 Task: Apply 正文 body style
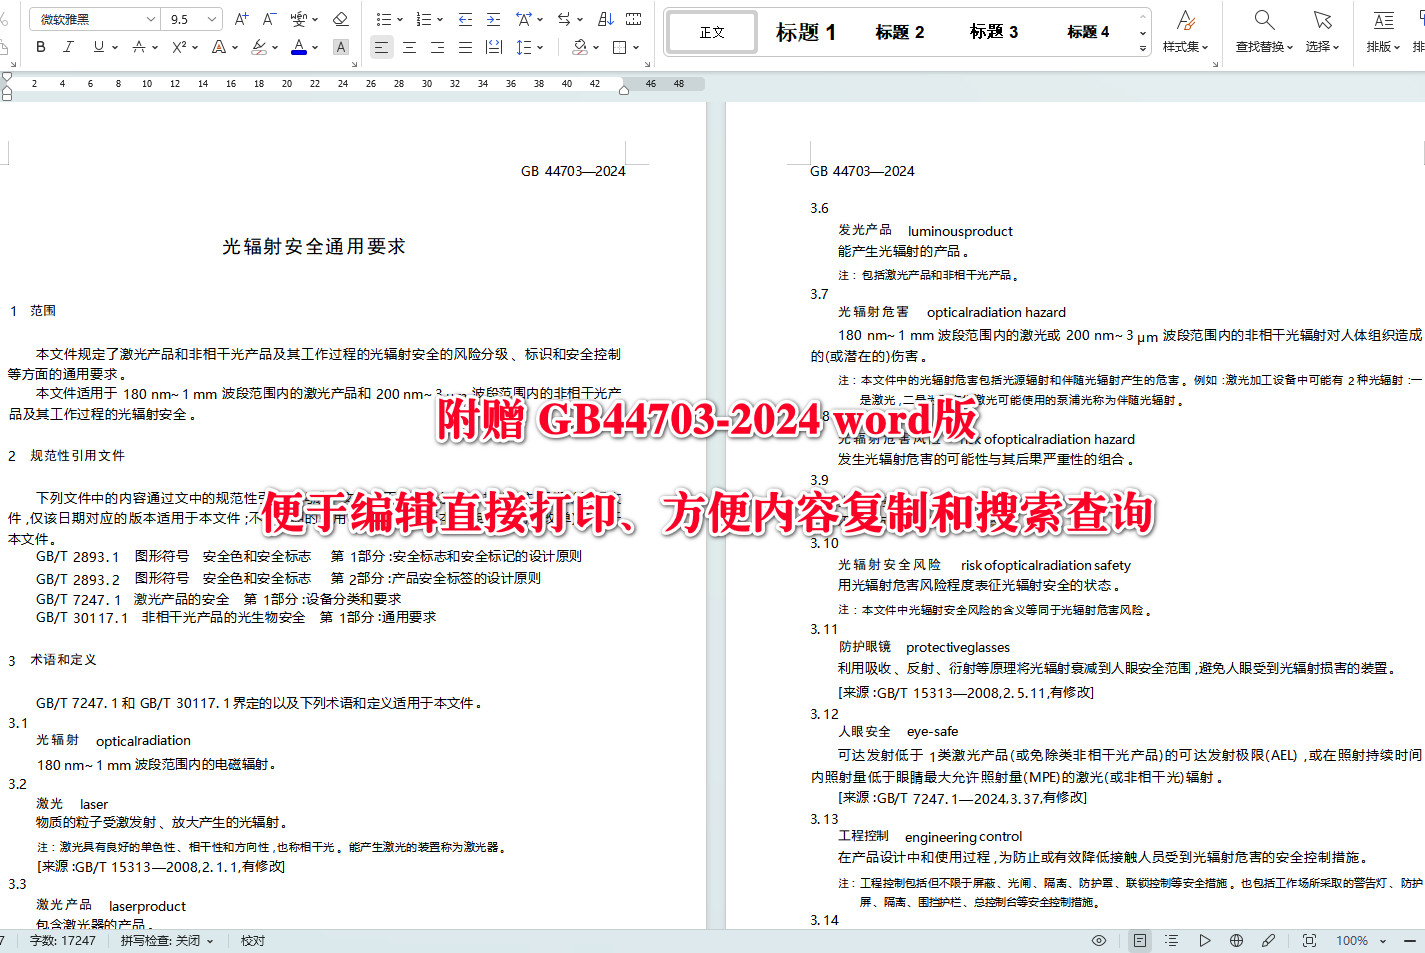[x=712, y=32]
